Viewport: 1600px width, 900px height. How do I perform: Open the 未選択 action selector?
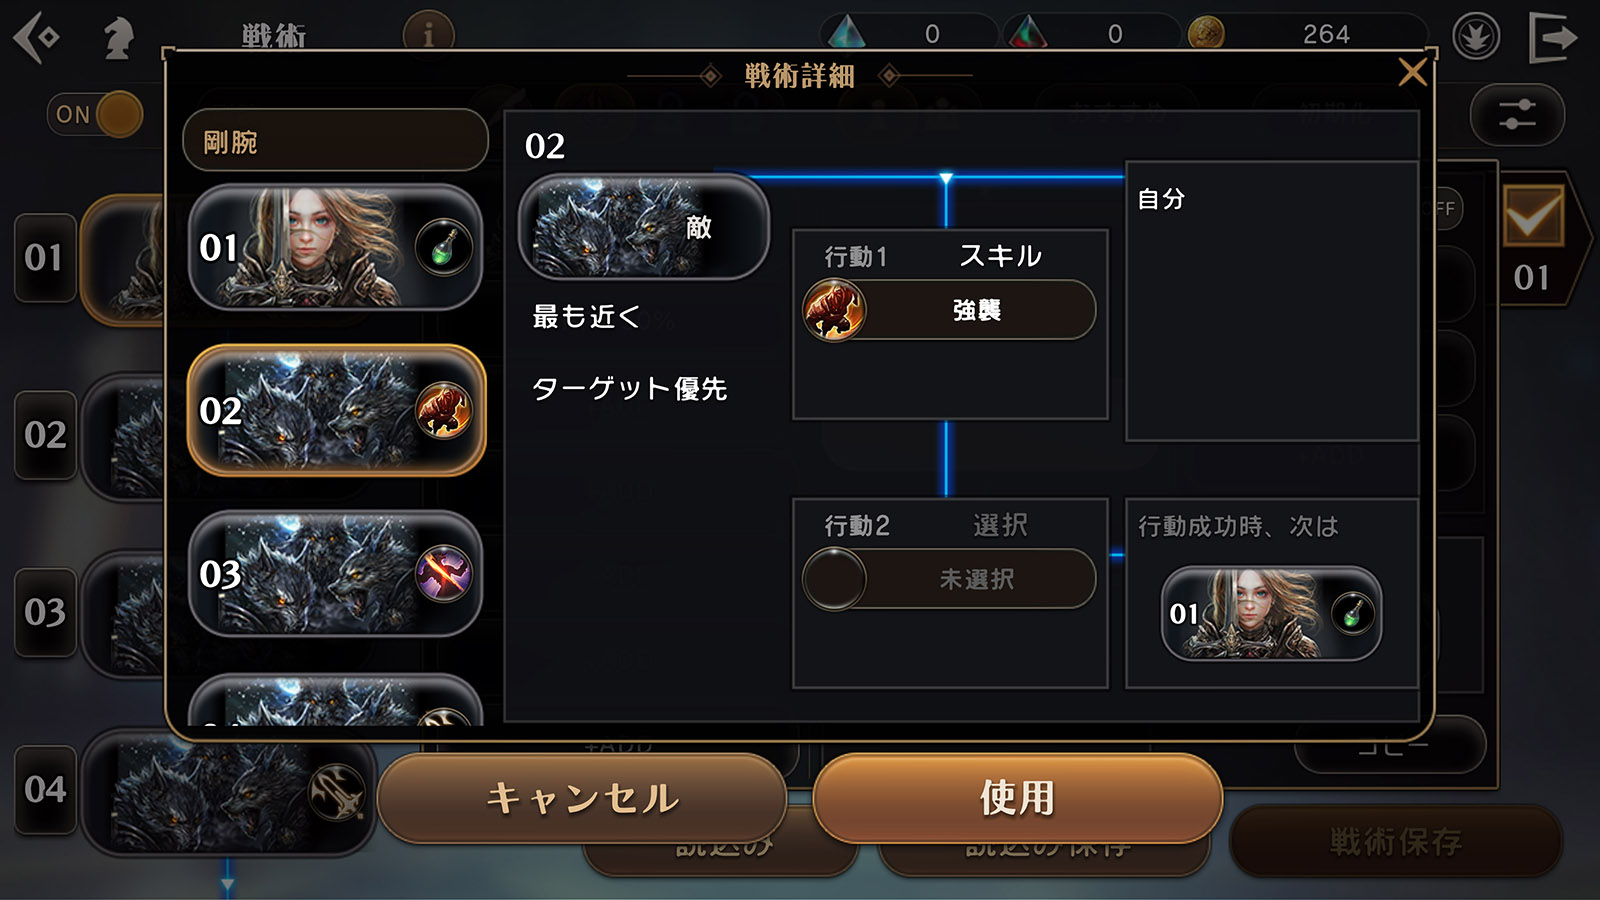[x=949, y=579]
